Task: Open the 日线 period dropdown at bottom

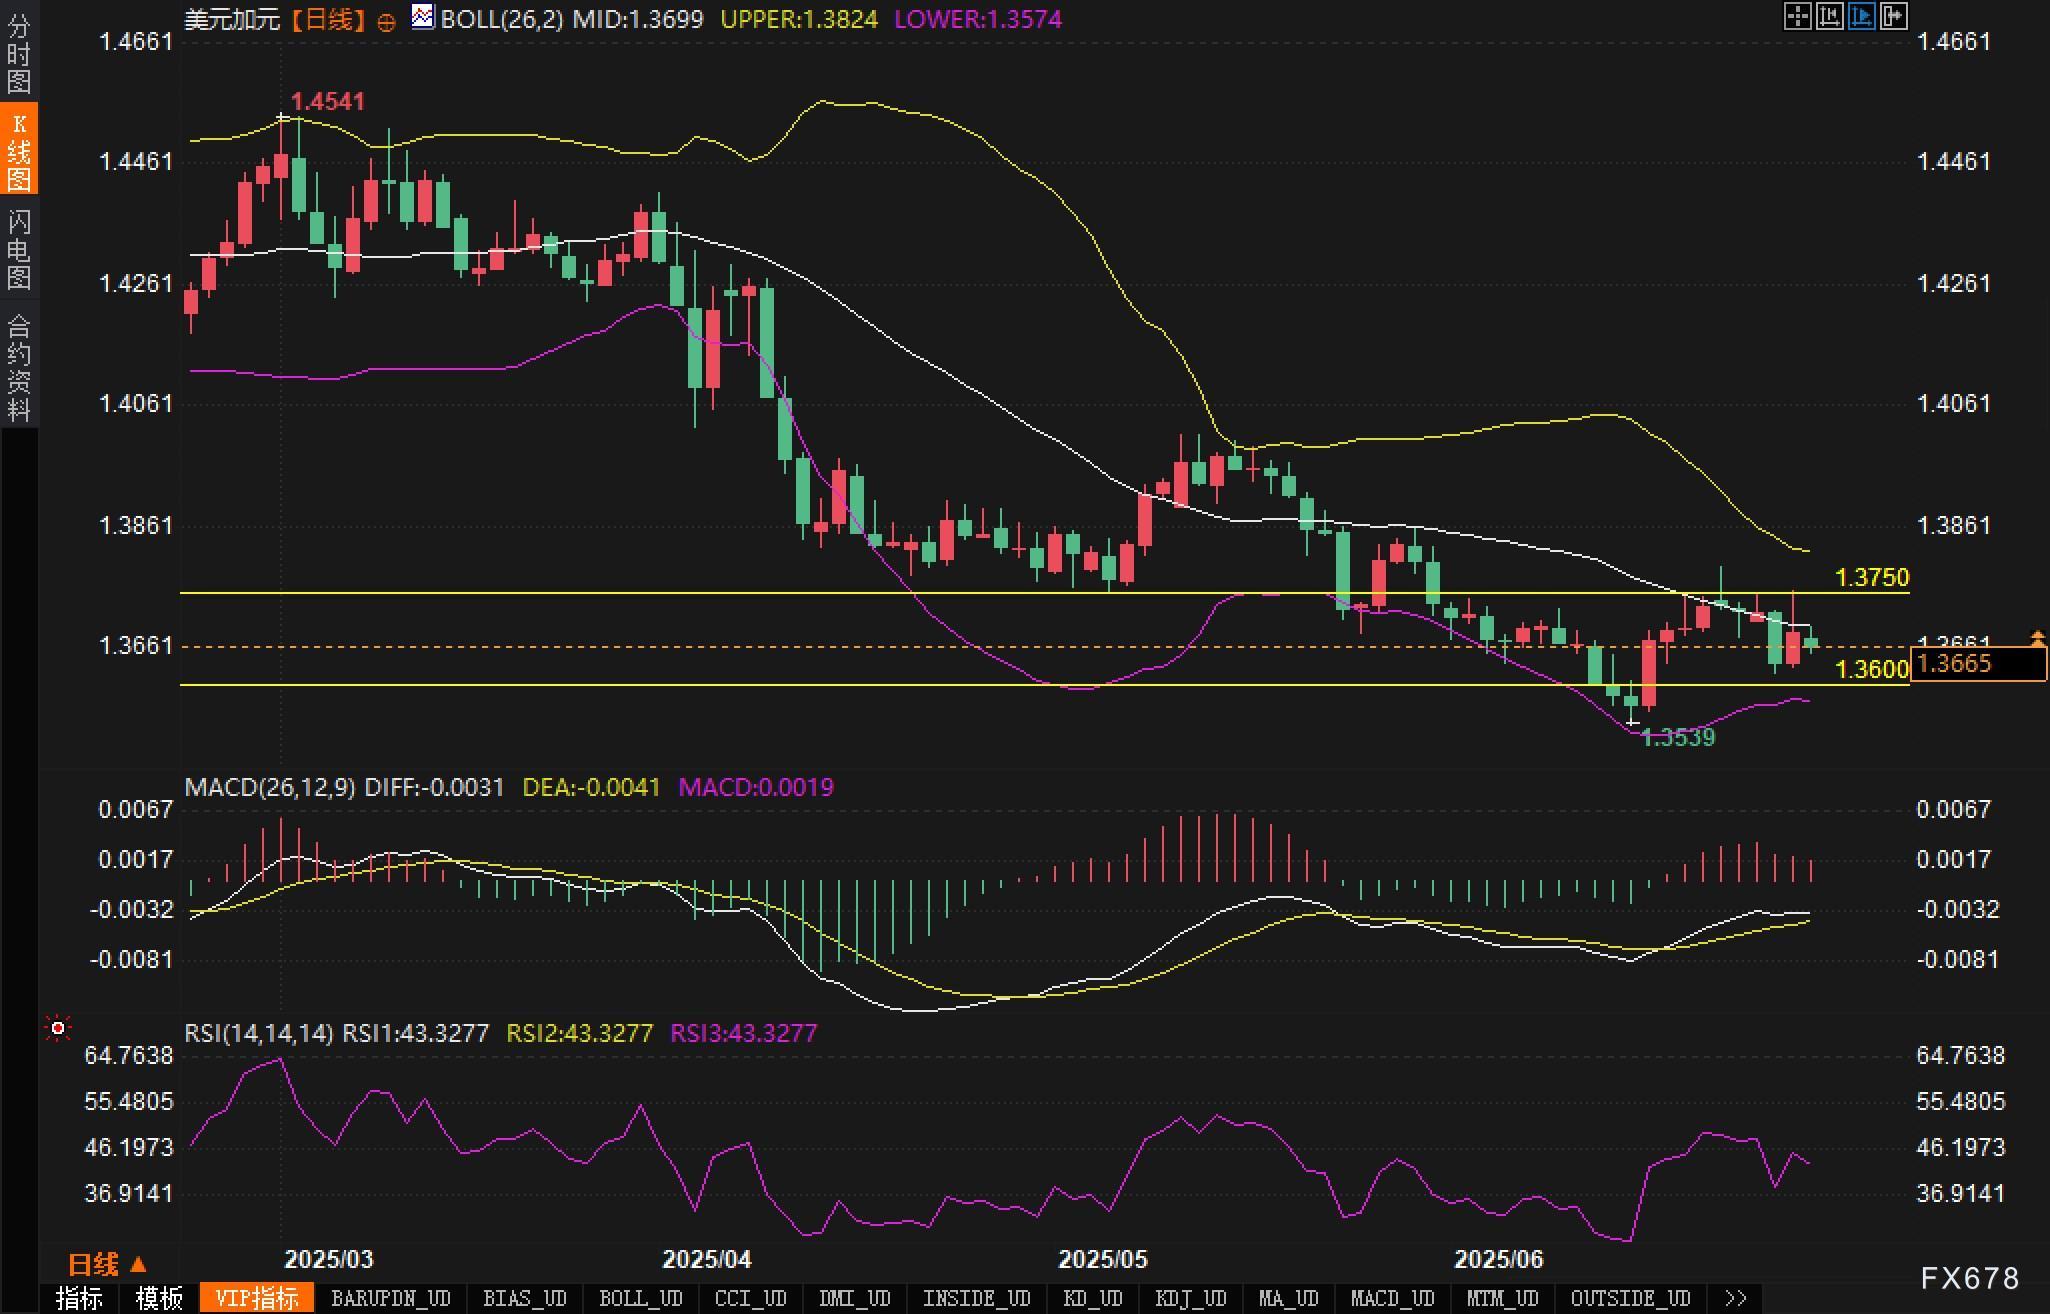Action: (107, 1265)
